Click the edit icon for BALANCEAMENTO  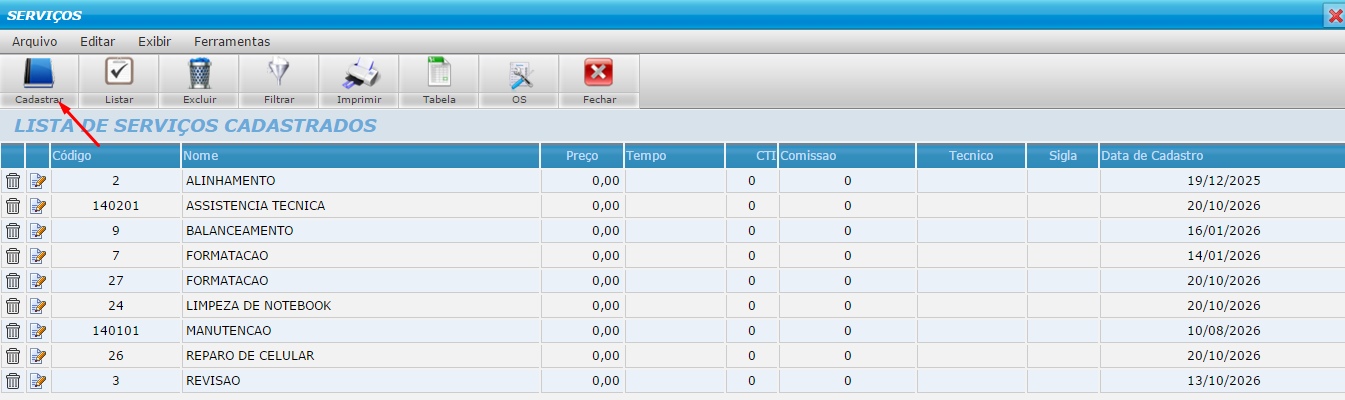coord(38,231)
